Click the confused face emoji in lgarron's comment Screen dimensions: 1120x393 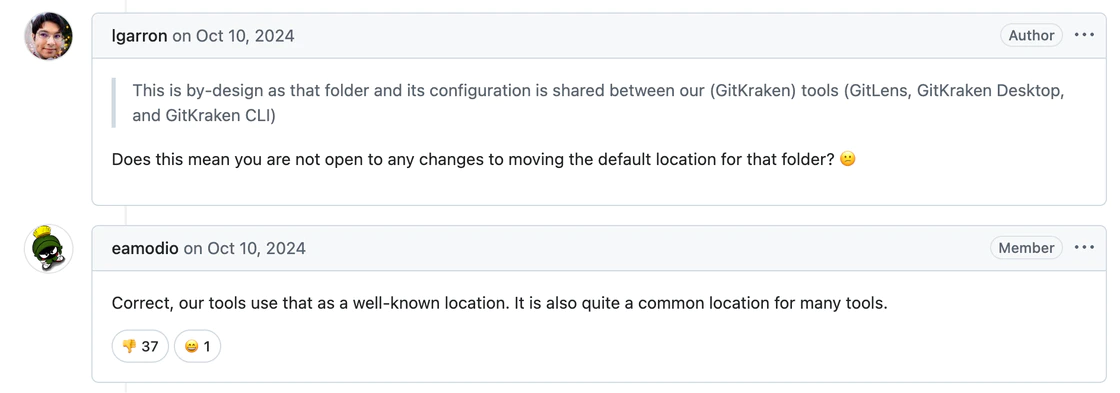pos(847,159)
